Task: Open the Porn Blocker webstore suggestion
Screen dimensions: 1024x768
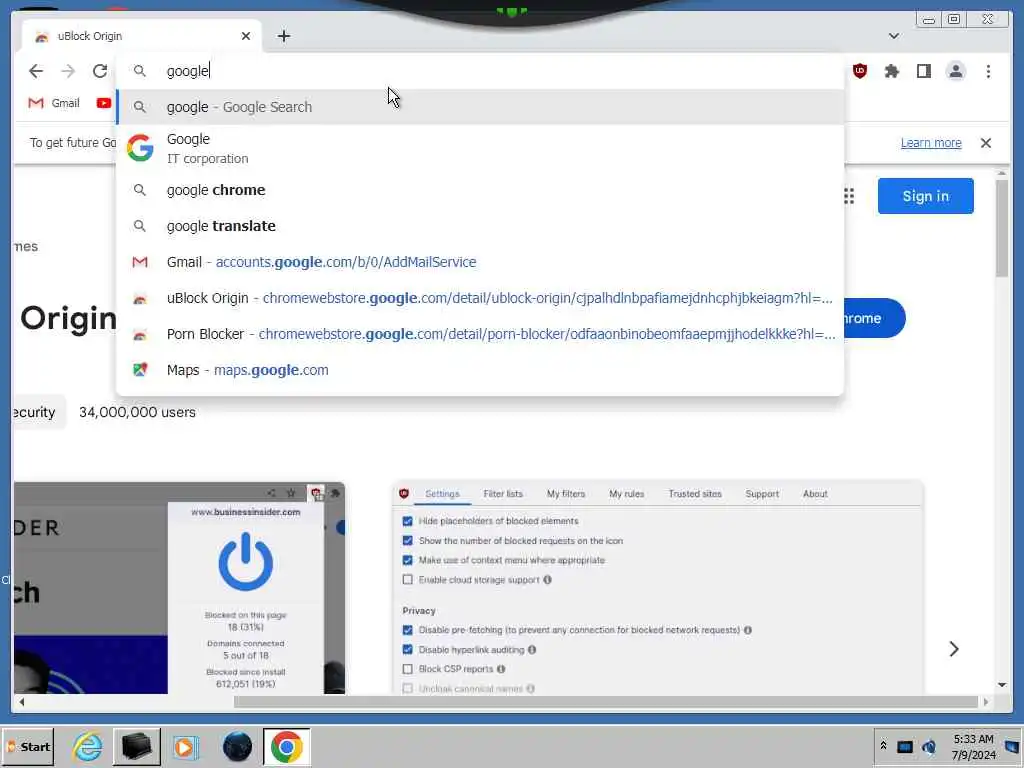Action: 480,334
